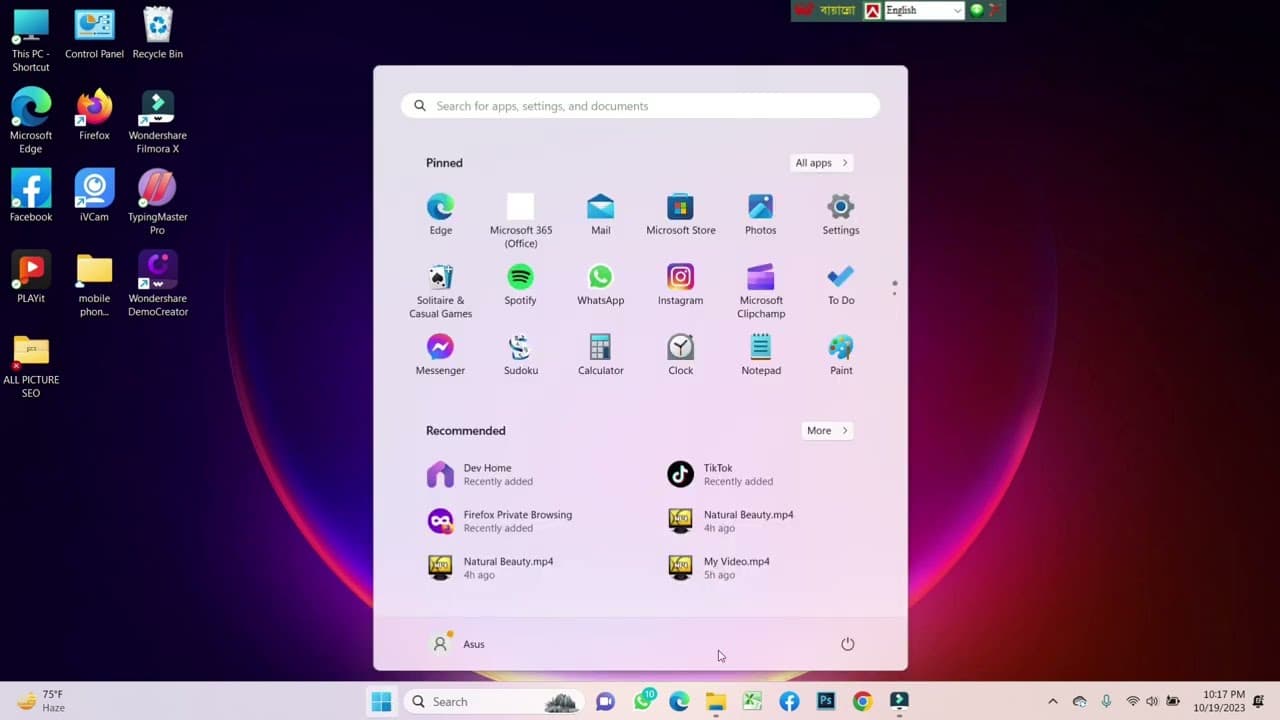The height and width of the screenshot is (720, 1280).
Task: Open the Sudoku game
Action: tap(520, 354)
